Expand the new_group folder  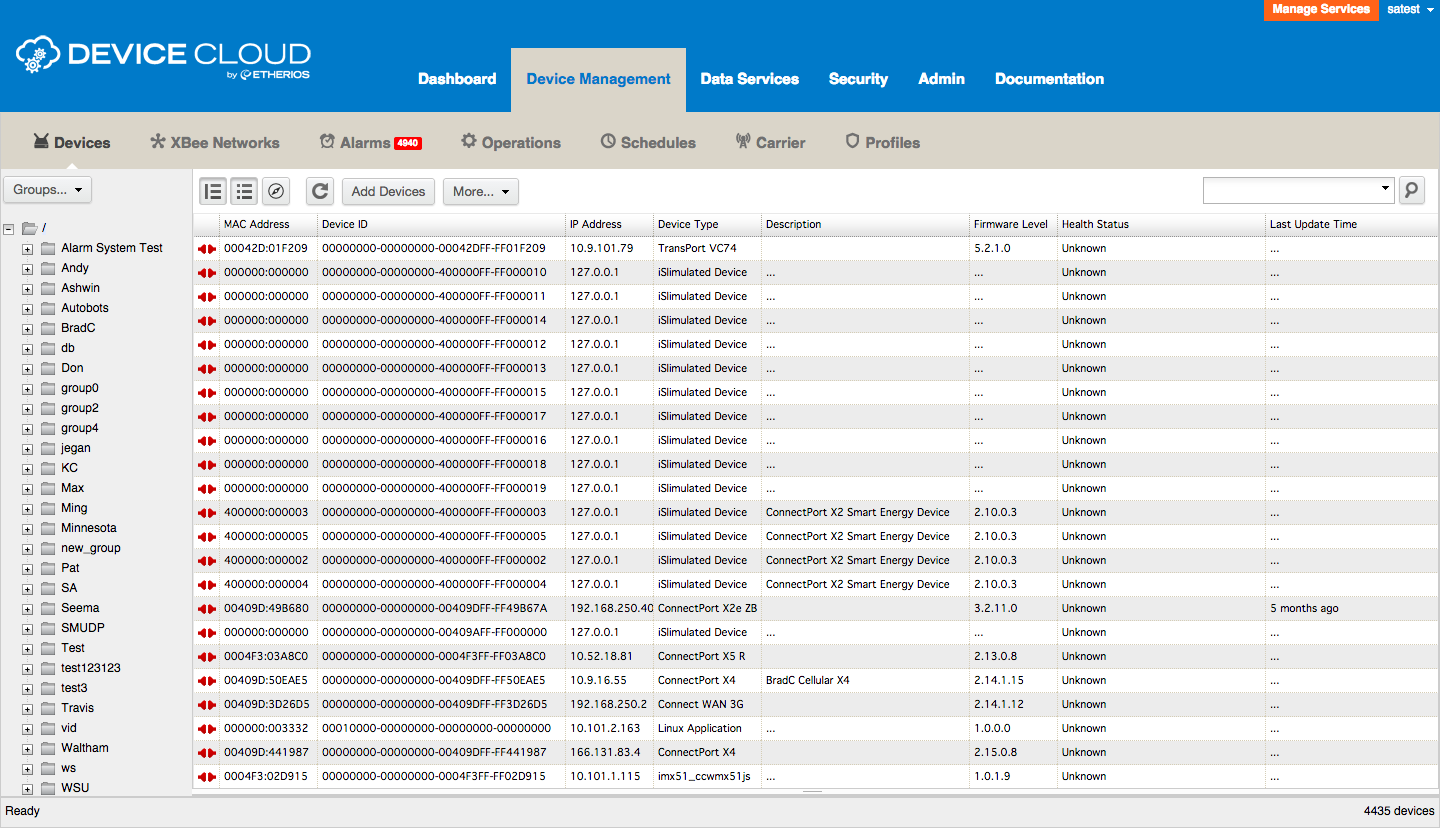27,548
